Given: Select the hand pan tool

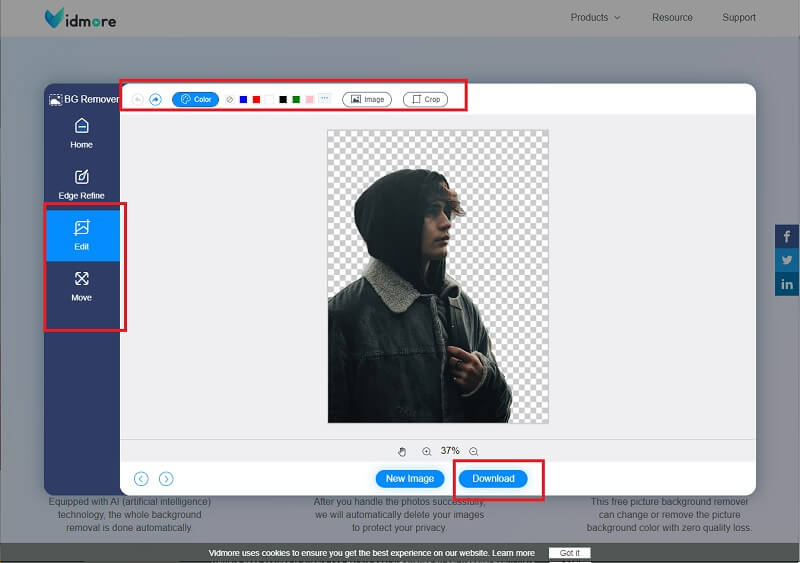Looking at the screenshot, I should point(403,451).
